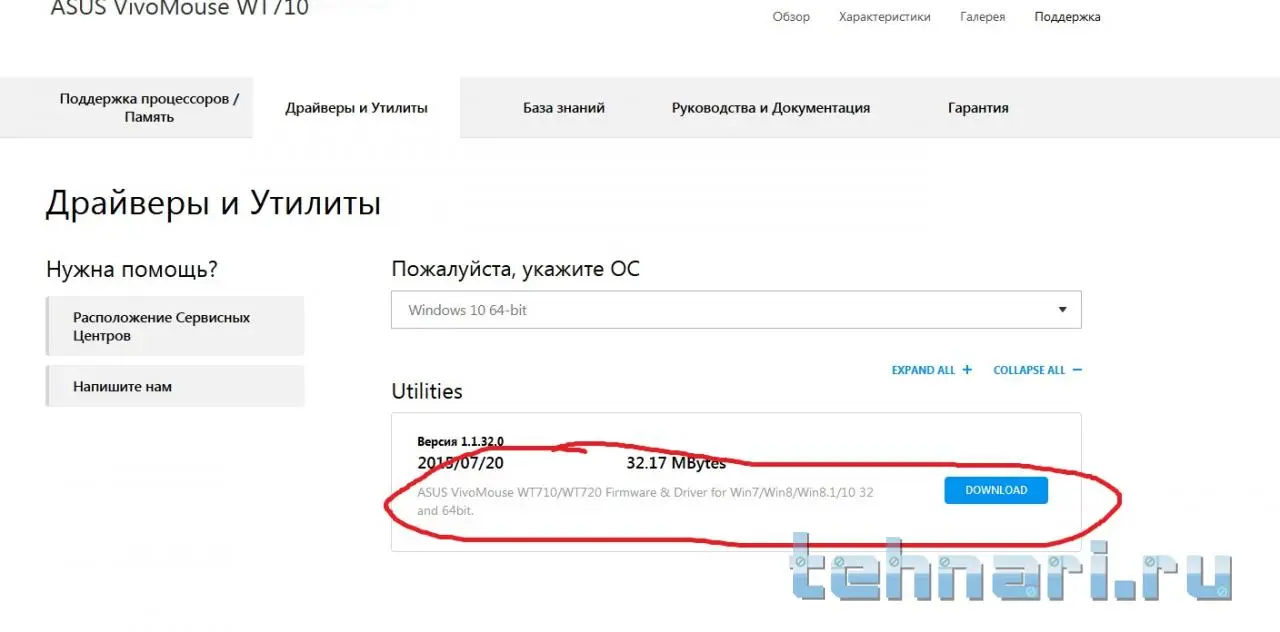Expand all driver entries
Screen dimensions: 1280x632
(x=931, y=370)
